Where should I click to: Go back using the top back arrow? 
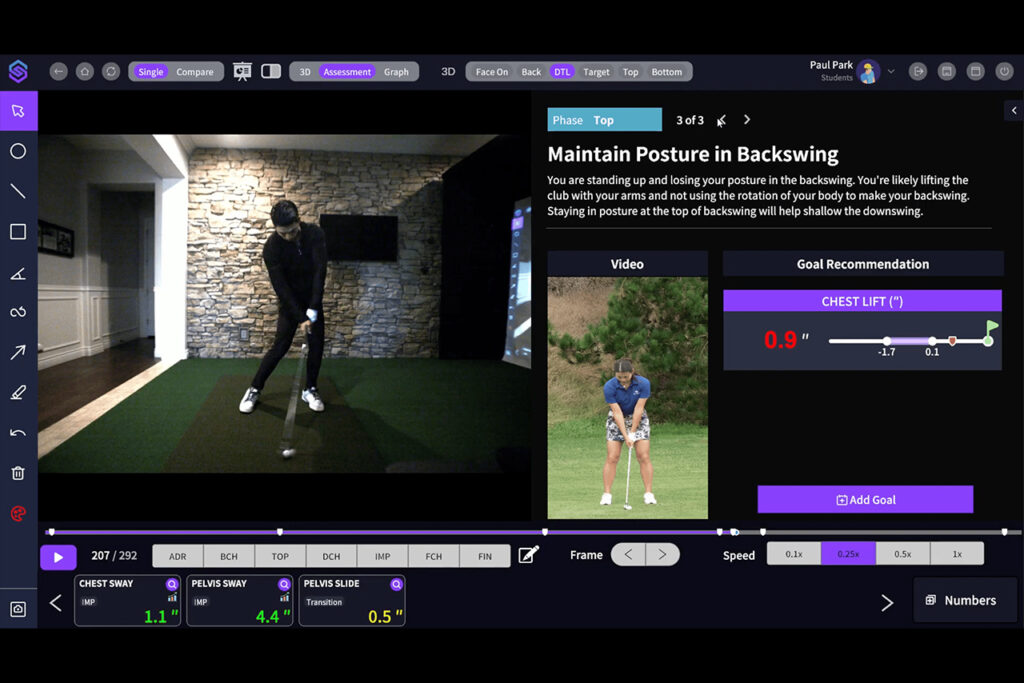tap(59, 71)
